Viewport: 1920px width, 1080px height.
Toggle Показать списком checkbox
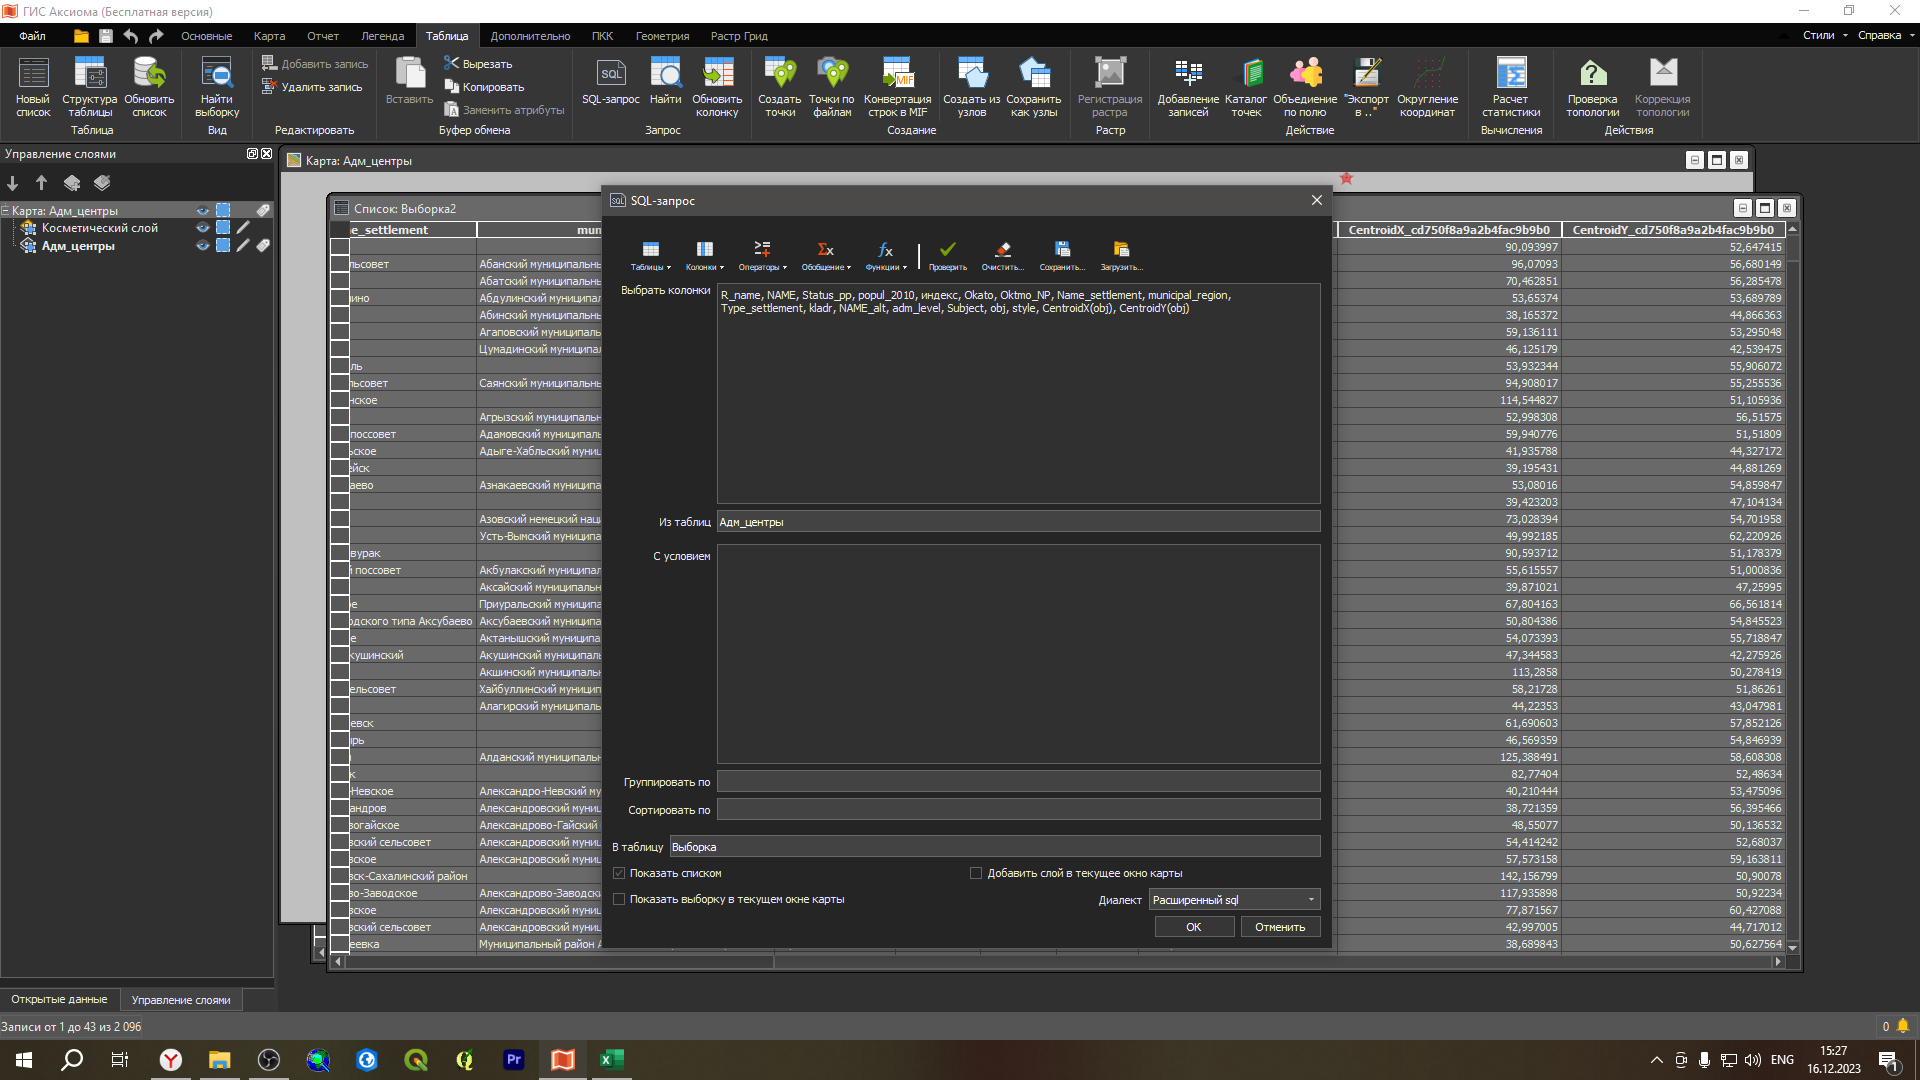[620, 873]
